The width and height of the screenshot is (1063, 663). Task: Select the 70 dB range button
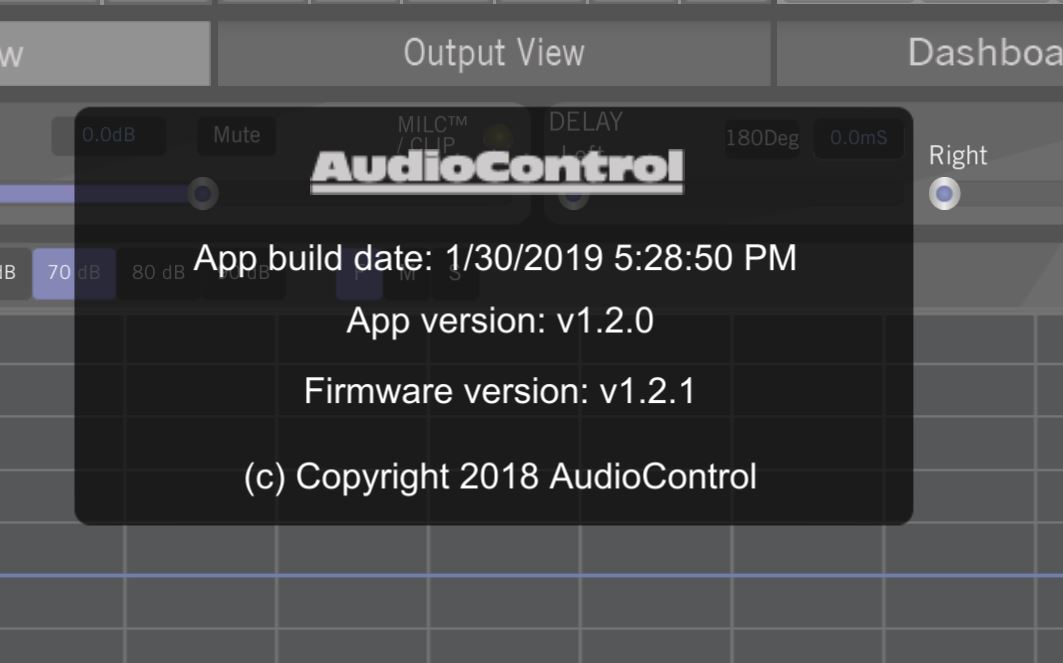[74, 273]
